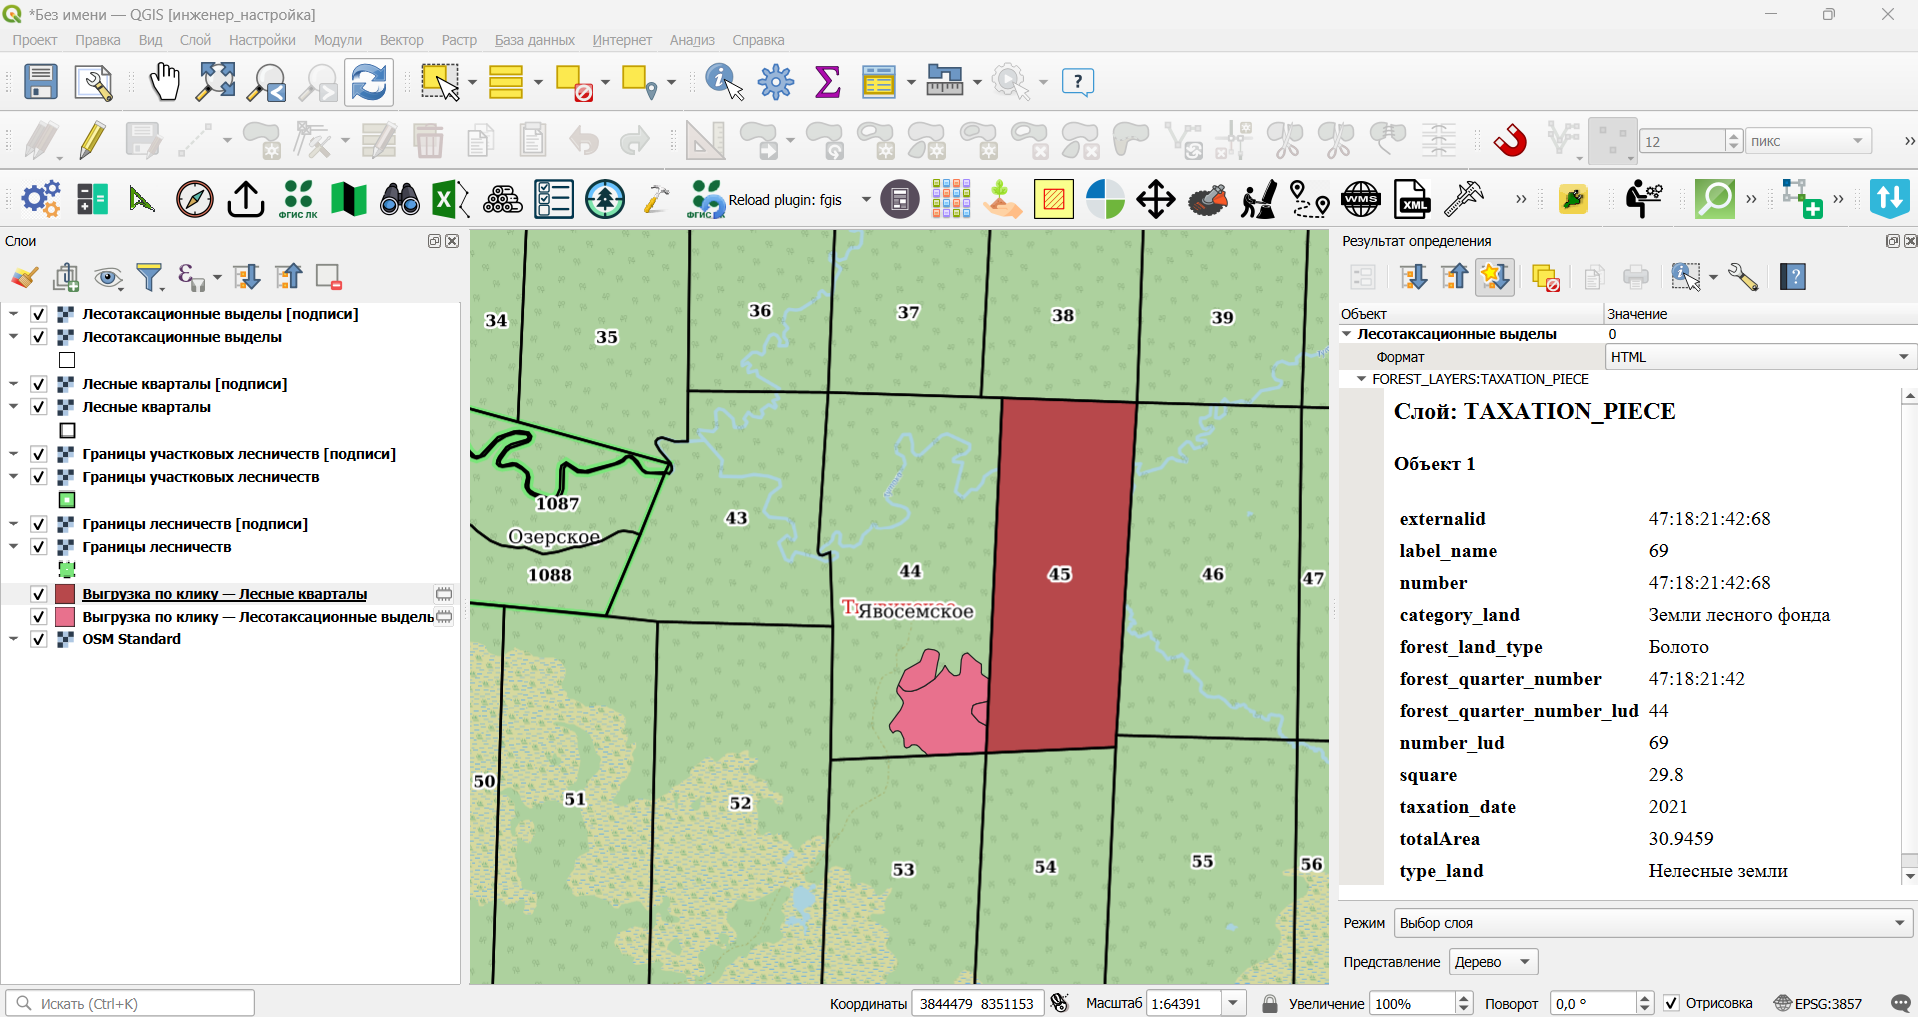Click the Zoom Full extent icon

(x=216, y=82)
